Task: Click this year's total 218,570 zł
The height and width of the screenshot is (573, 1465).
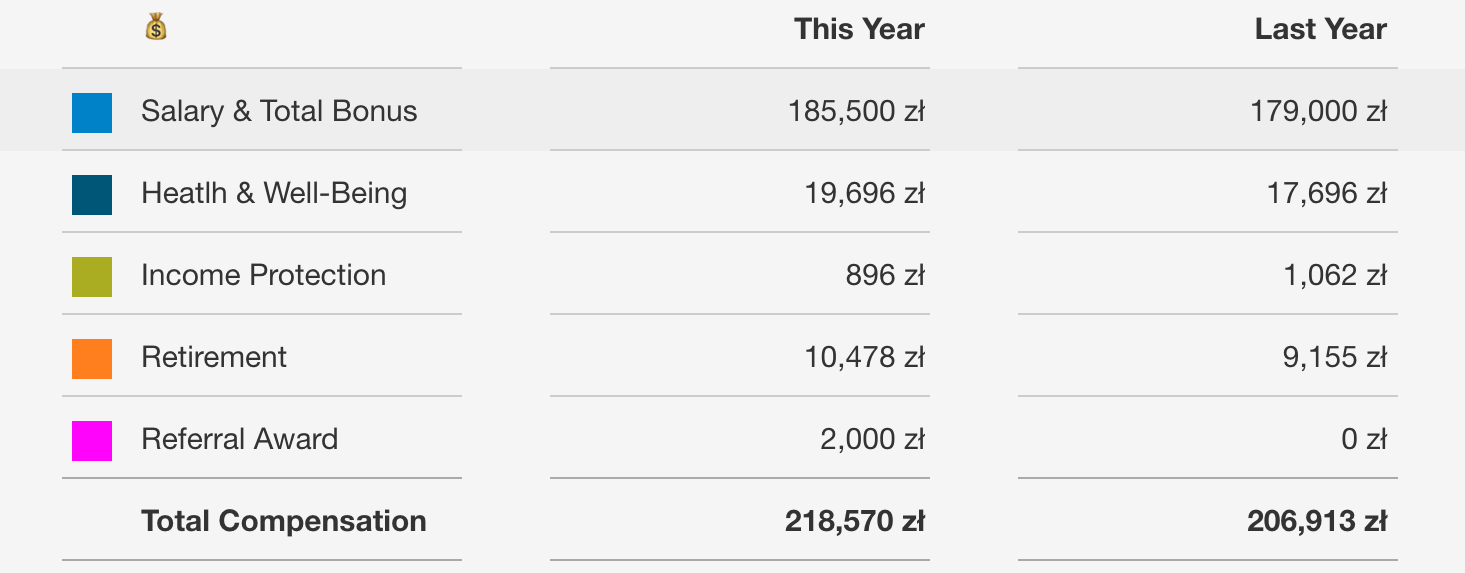Action: pos(855,521)
